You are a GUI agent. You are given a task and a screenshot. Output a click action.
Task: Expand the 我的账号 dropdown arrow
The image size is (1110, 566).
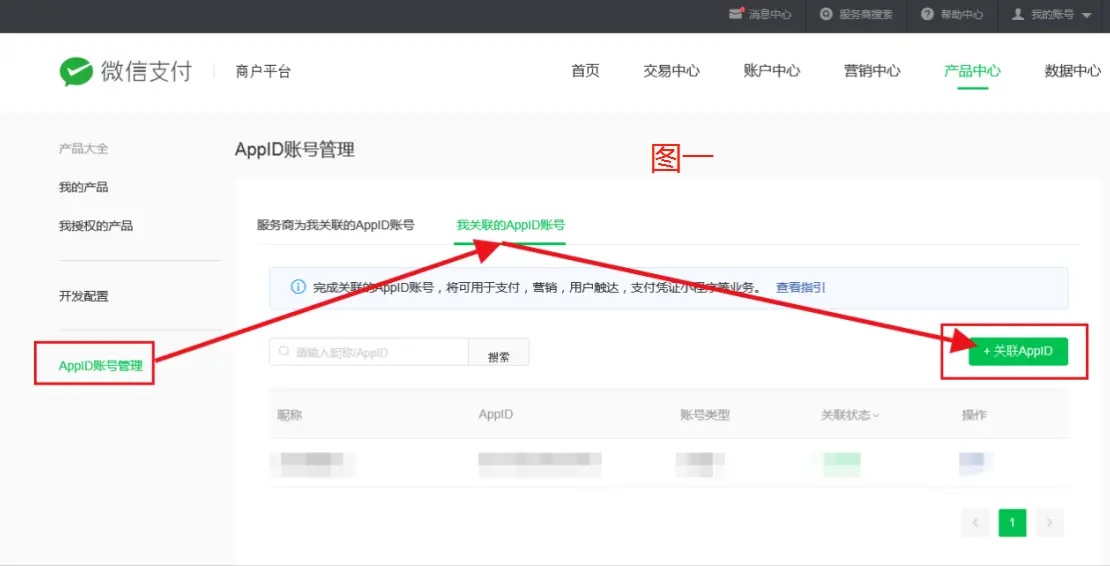click(1086, 15)
